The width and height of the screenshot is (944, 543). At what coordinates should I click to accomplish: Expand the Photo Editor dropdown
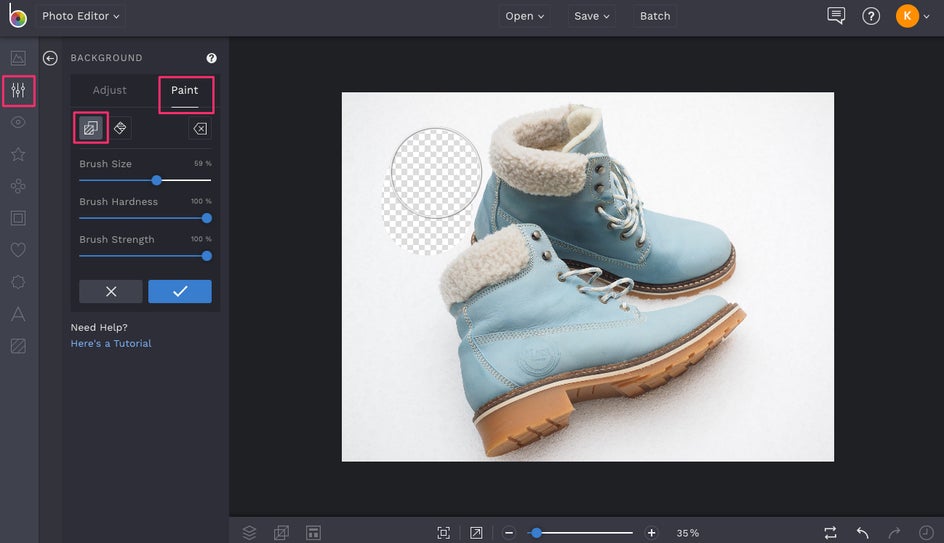[80, 16]
